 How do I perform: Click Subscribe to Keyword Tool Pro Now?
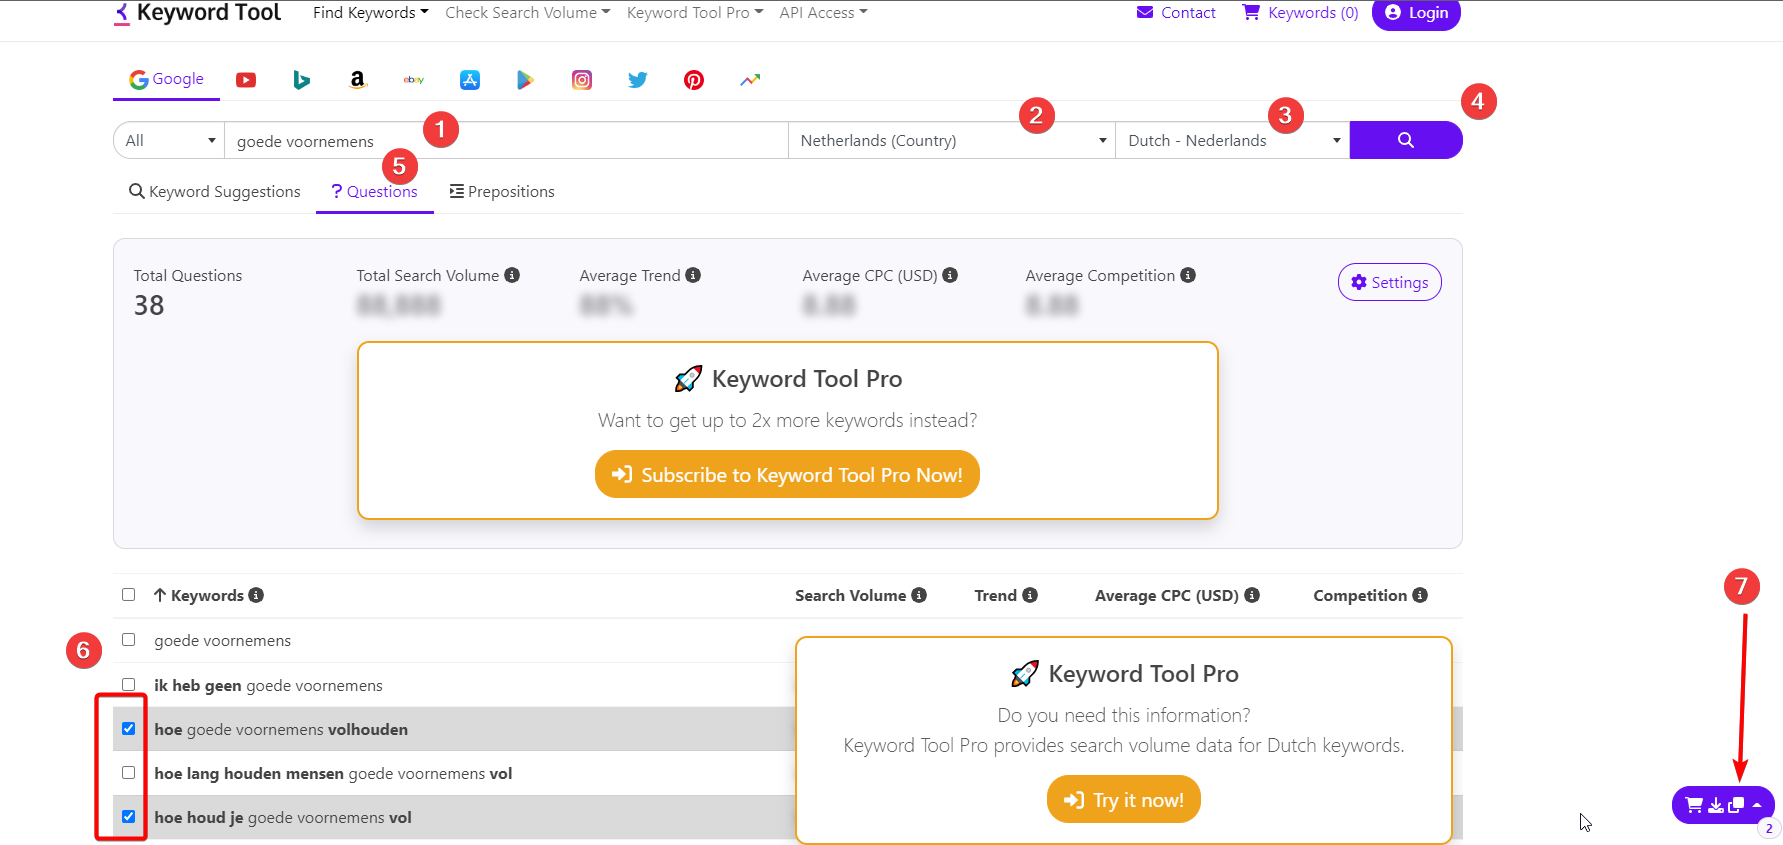pyautogui.click(x=787, y=475)
